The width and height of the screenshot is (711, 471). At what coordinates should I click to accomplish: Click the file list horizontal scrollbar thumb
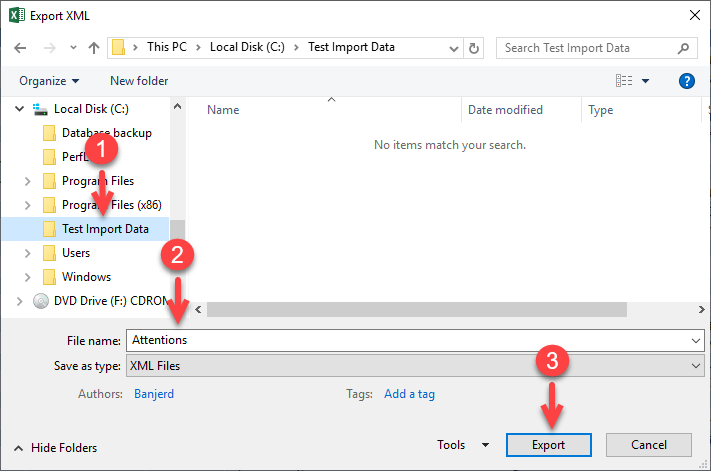417,310
